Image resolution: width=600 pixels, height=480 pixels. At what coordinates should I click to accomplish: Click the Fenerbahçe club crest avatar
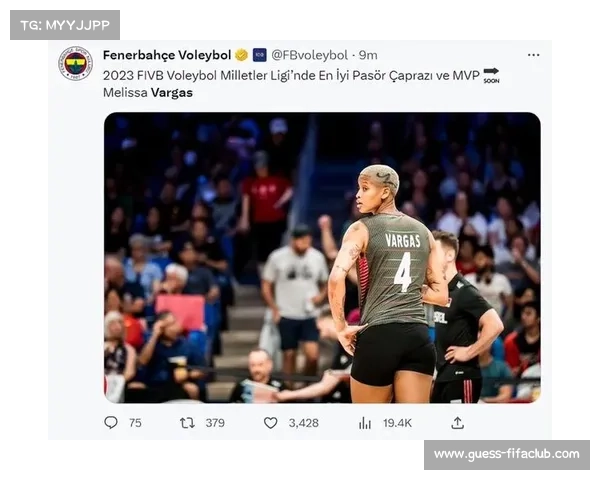[75, 64]
